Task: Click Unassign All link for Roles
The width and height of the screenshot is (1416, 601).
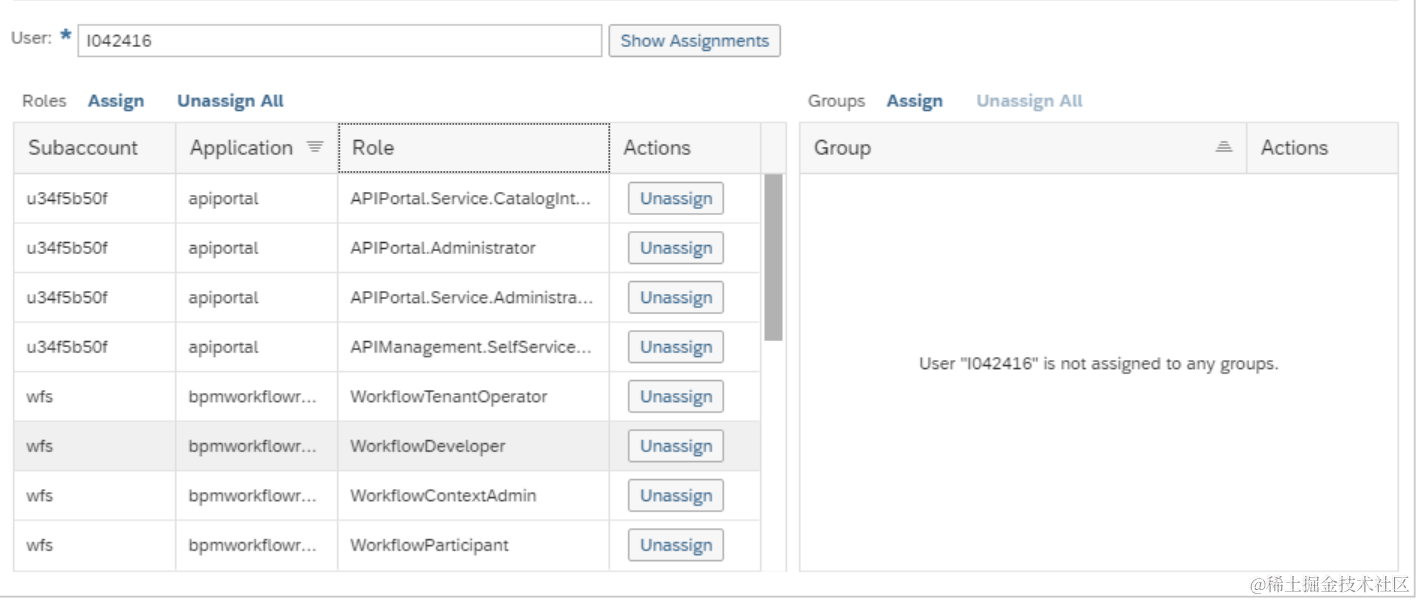Action: [x=230, y=101]
